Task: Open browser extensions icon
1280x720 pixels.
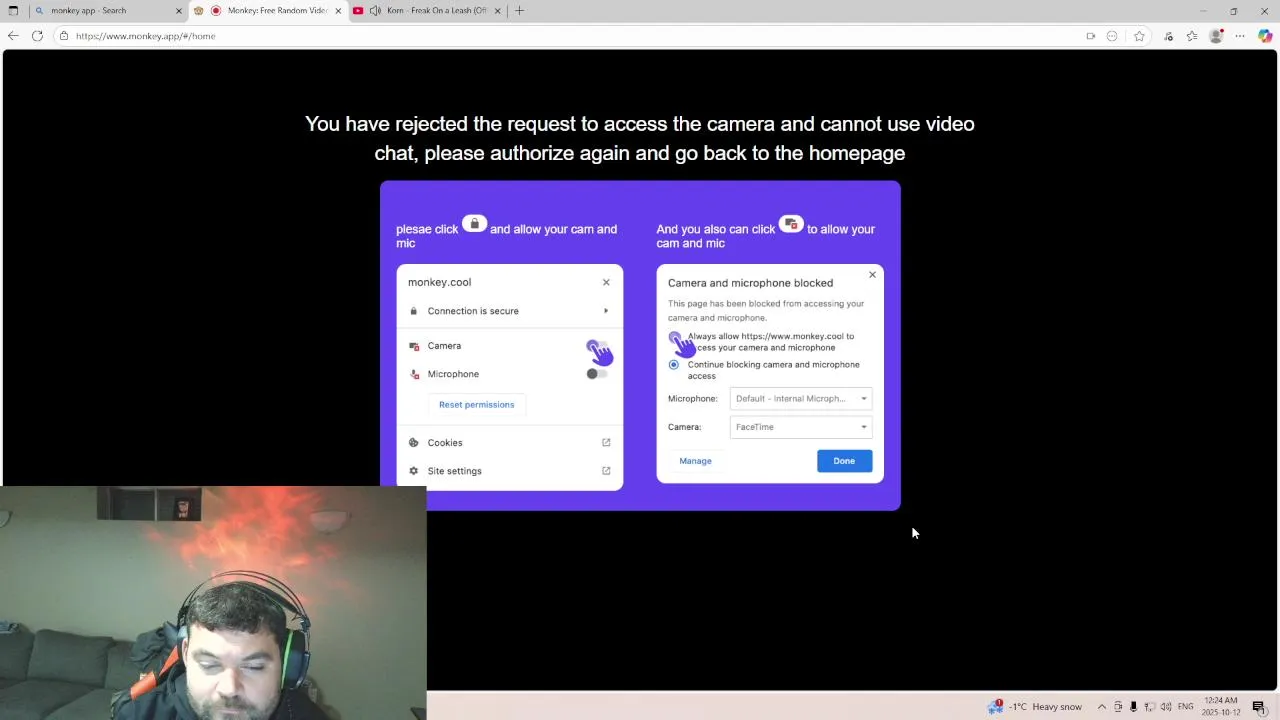Action: tap(1168, 36)
